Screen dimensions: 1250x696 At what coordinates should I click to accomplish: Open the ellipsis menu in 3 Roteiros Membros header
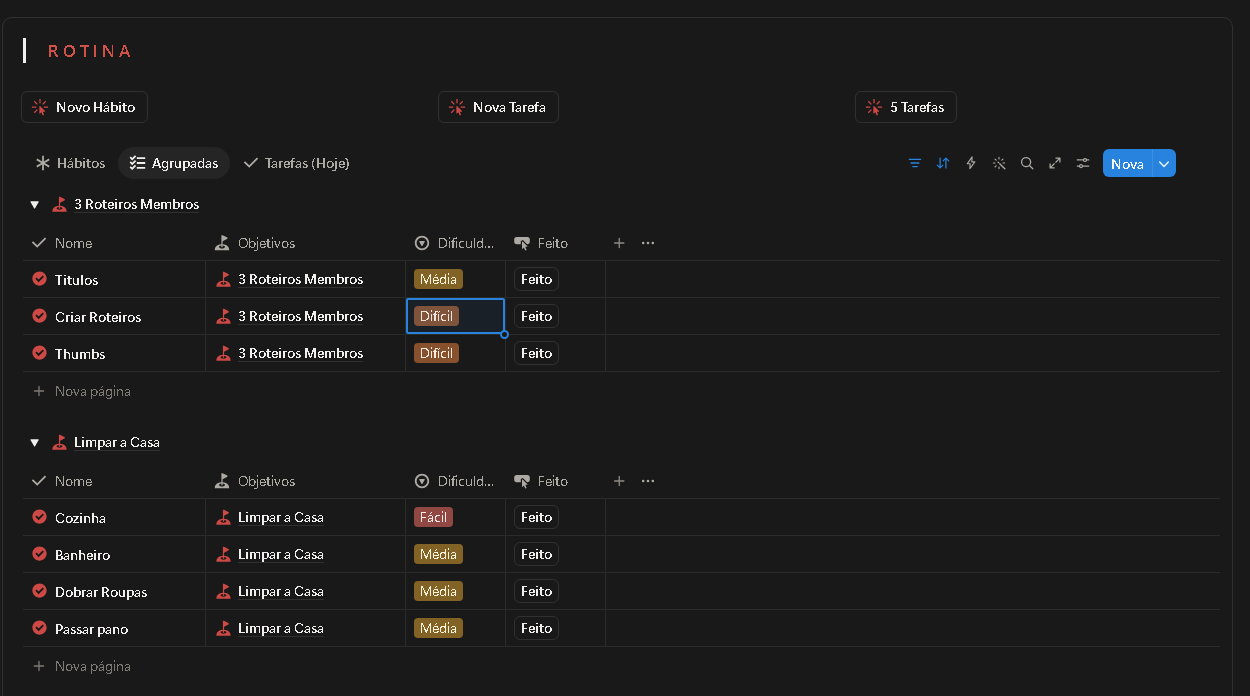pos(648,243)
